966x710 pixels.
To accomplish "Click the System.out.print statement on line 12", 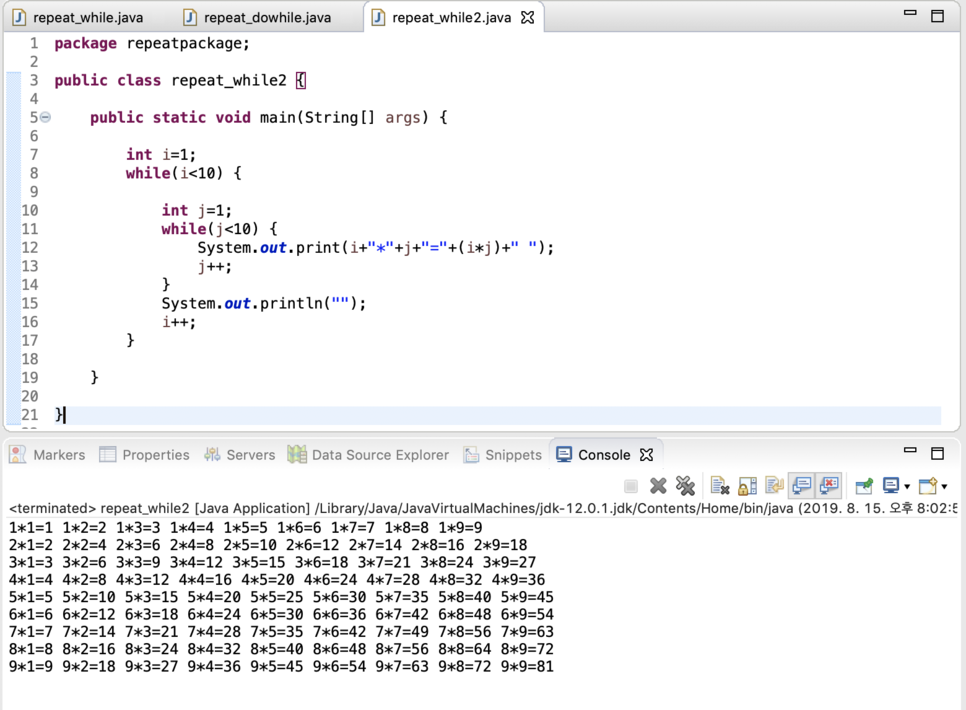I will click(376, 248).
